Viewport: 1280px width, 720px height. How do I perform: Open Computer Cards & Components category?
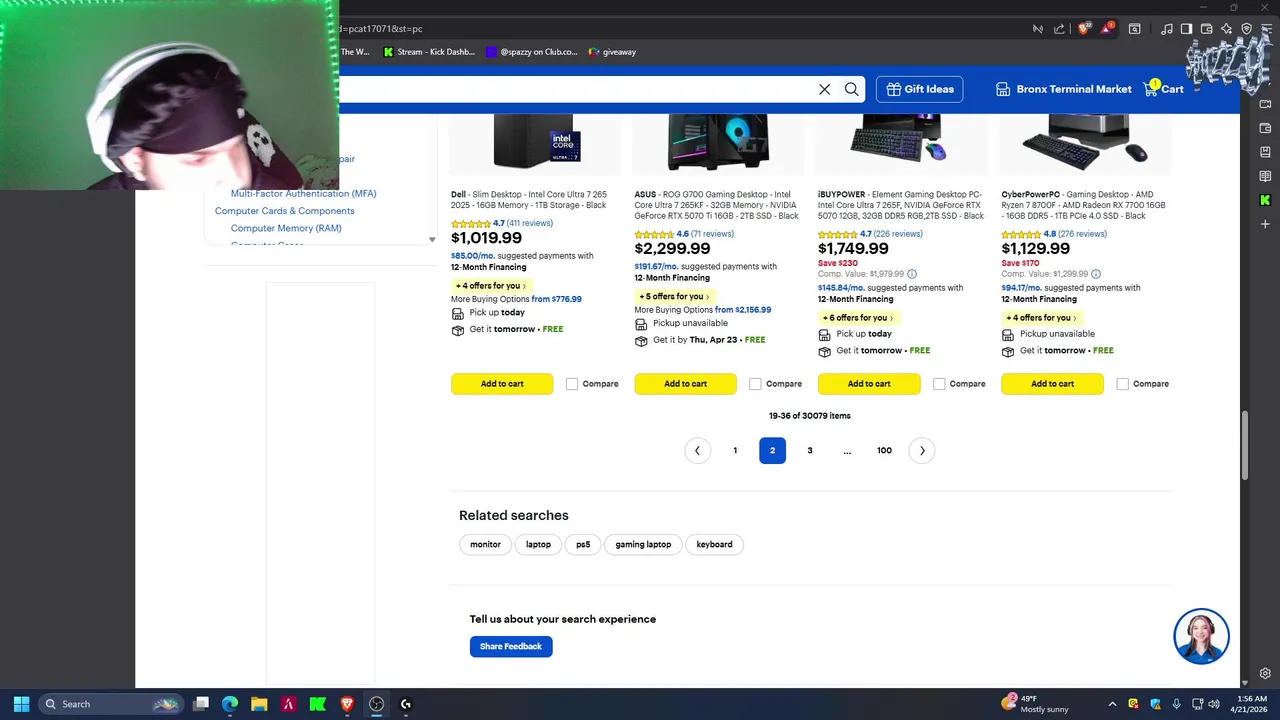tap(285, 211)
